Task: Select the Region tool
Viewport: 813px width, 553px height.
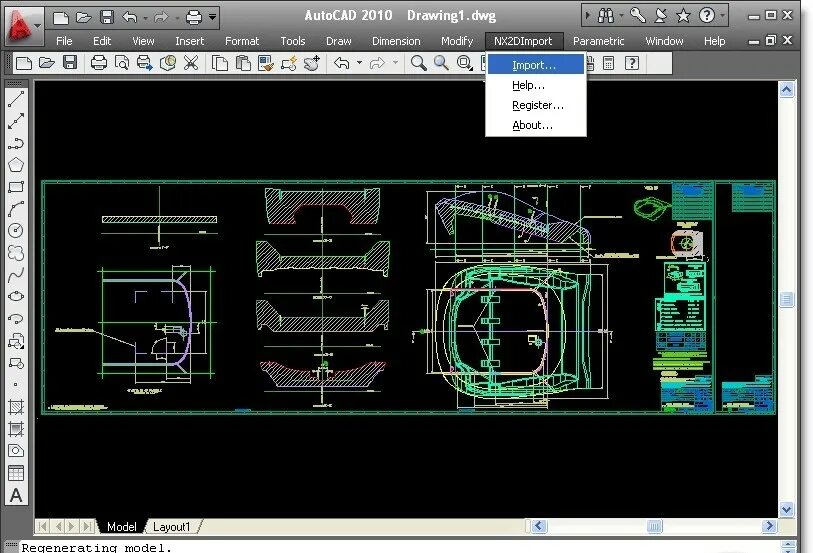Action: pyautogui.click(x=16, y=451)
